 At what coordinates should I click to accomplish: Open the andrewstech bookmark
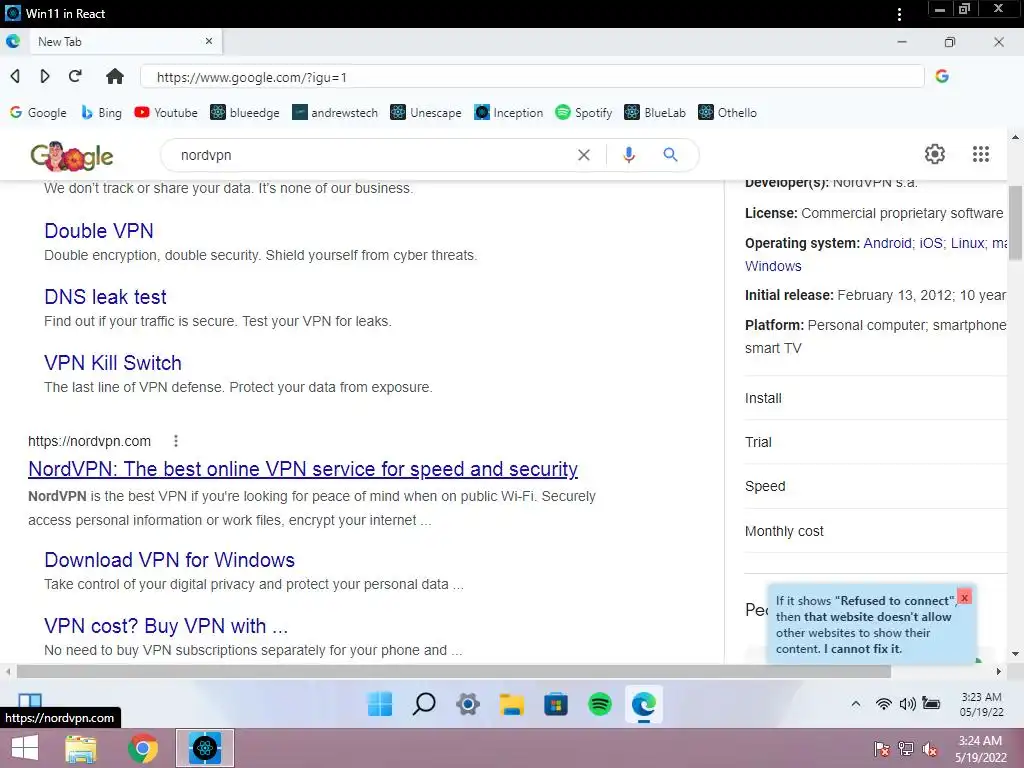pyautogui.click(x=335, y=112)
